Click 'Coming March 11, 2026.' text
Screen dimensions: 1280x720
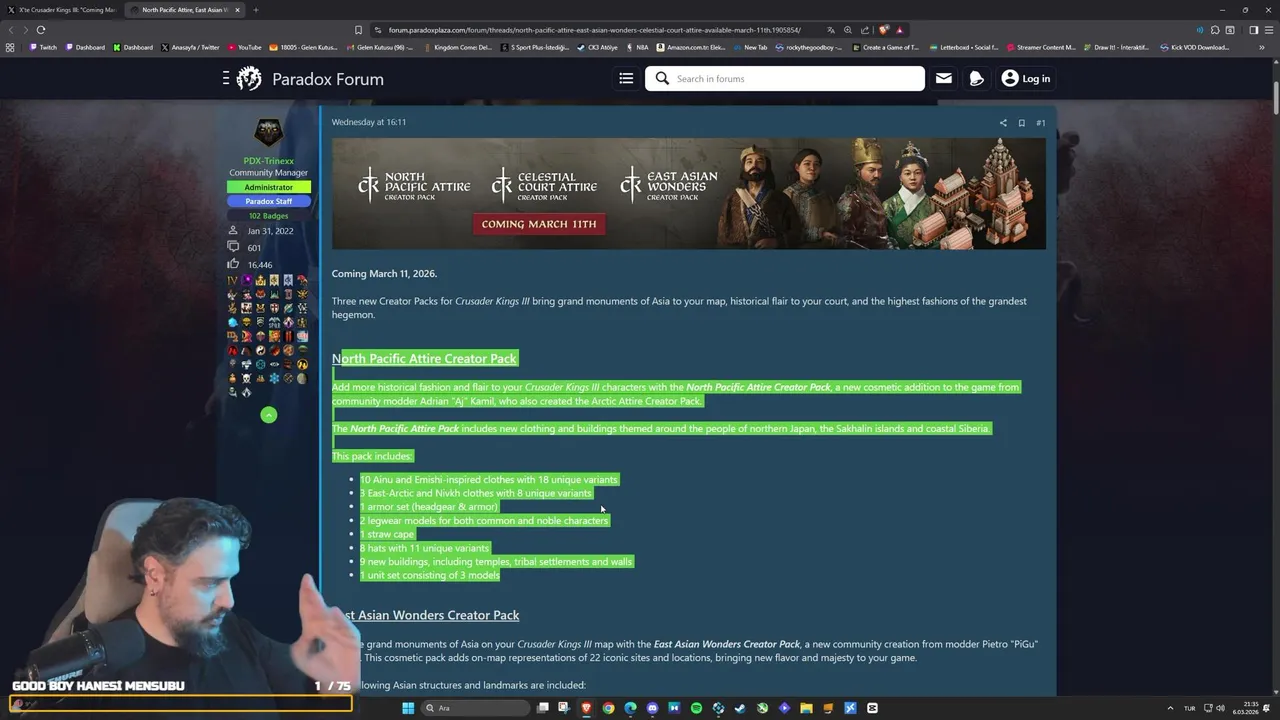(384, 273)
